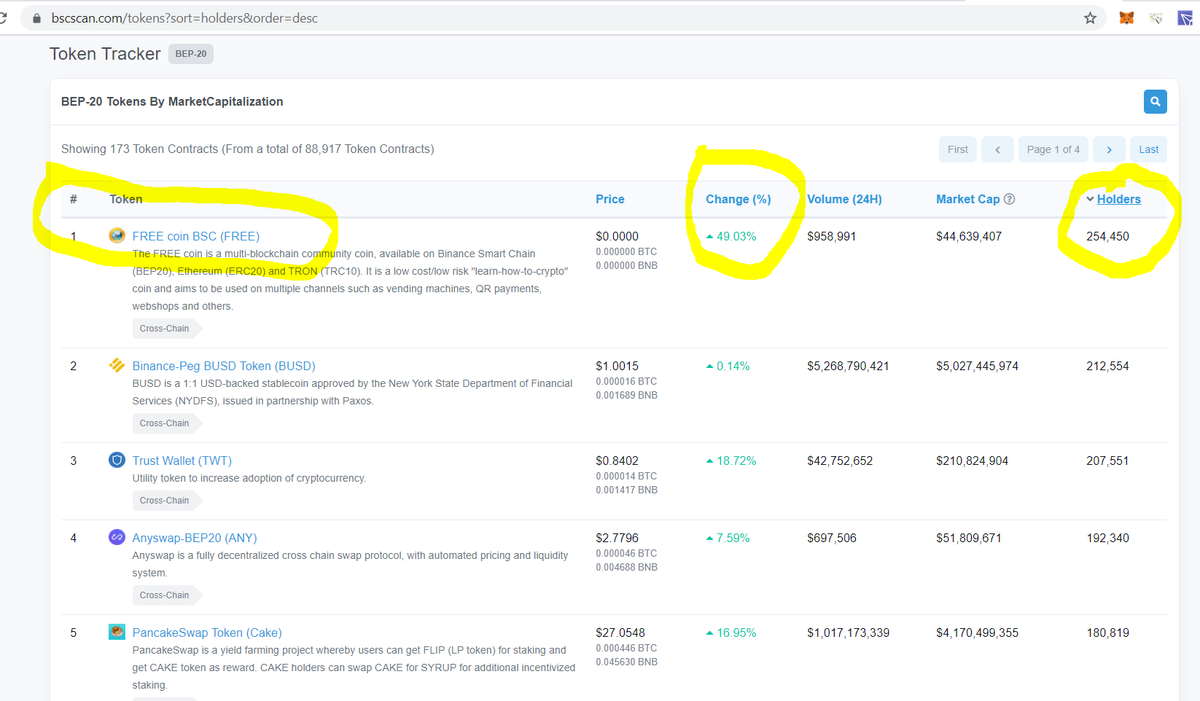
Task: Click the price $0.8402
Action: 617,461
